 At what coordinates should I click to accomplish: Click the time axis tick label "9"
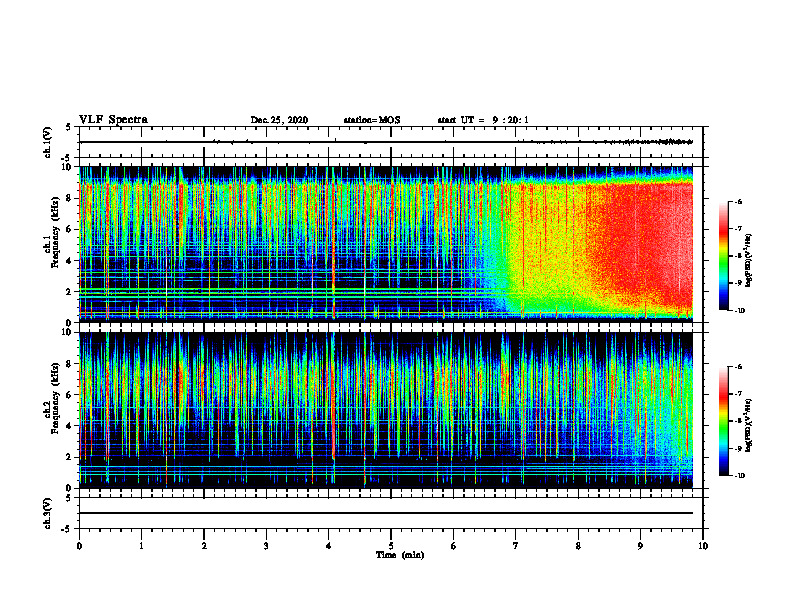[x=640, y=546]
